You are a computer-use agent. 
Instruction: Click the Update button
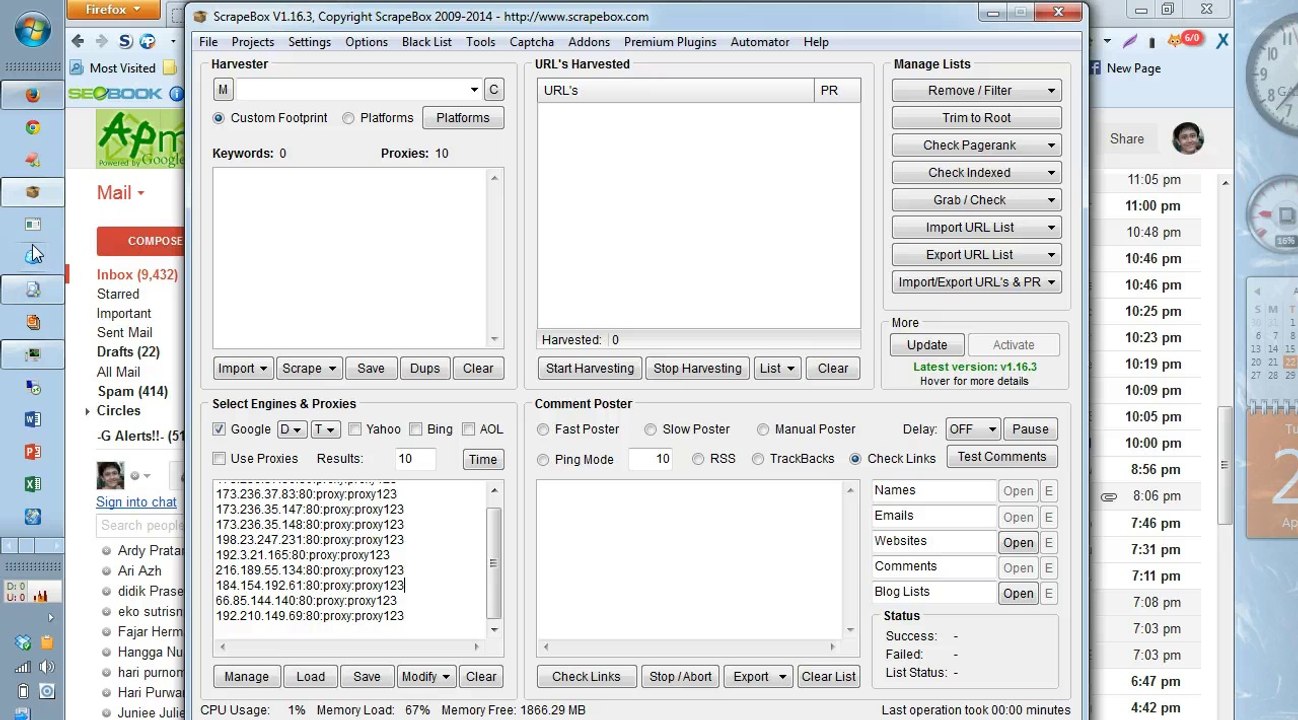(927, 345)
